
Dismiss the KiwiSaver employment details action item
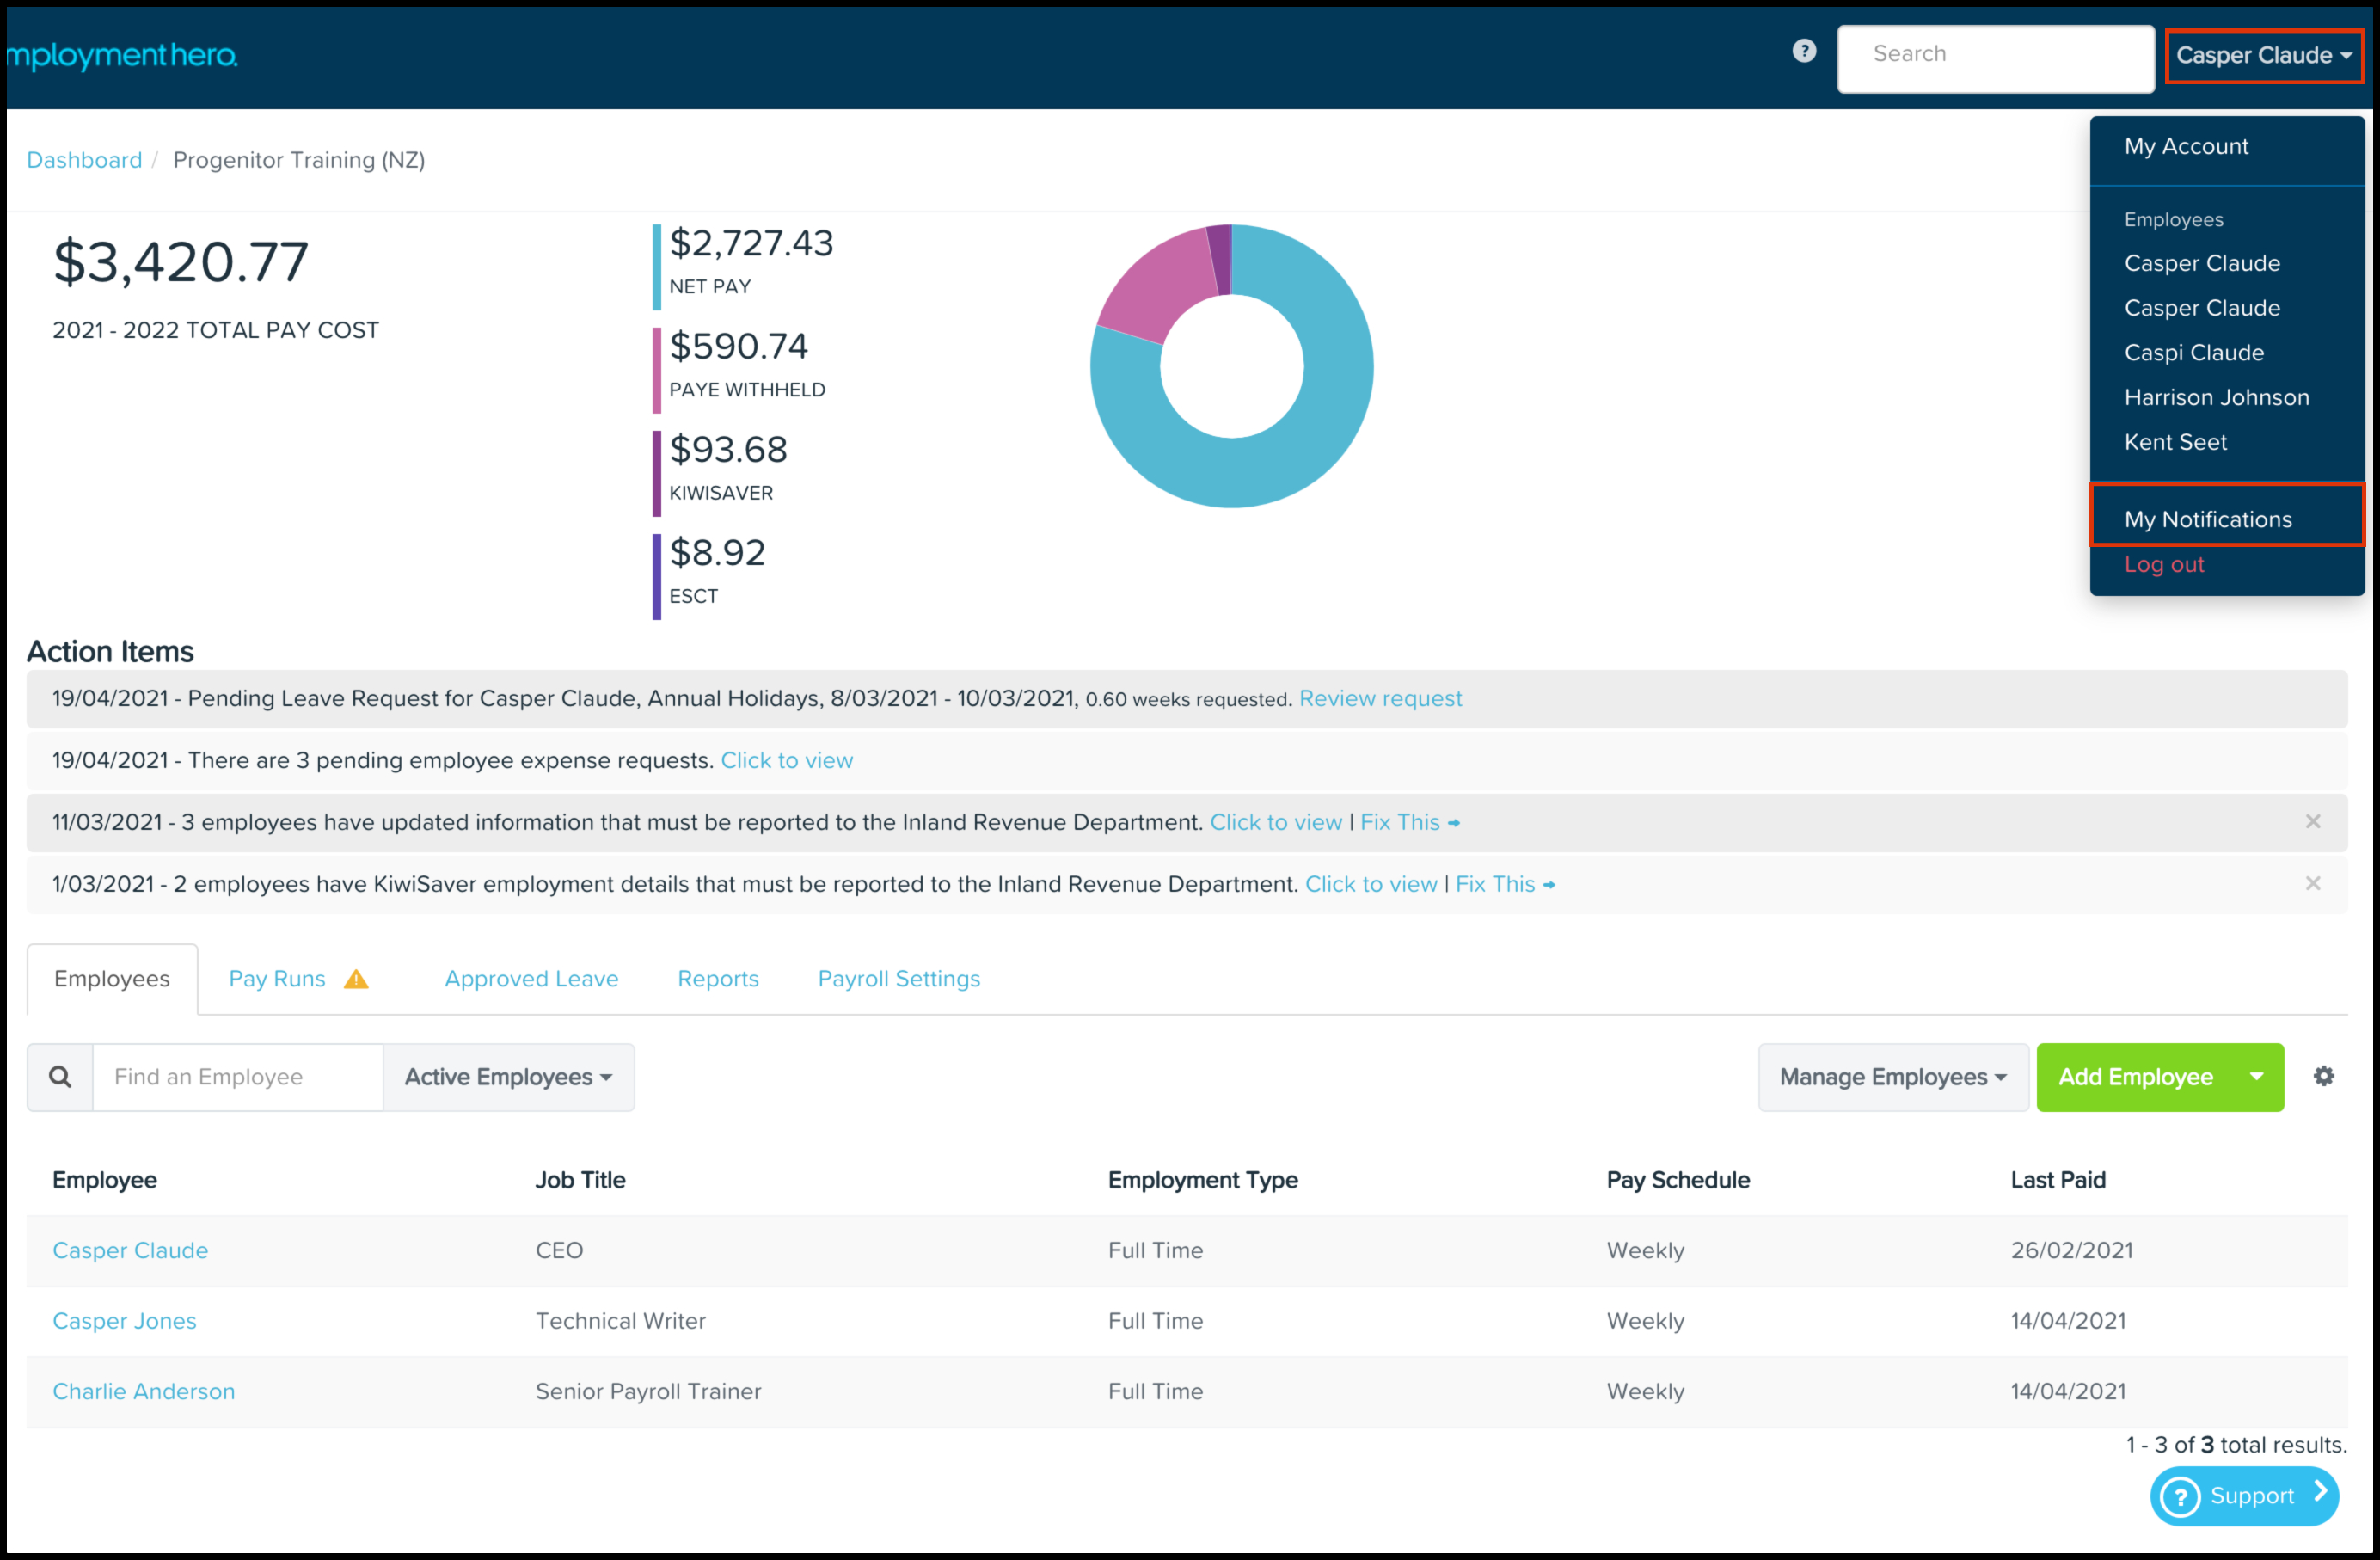(x=2312, y=884)
